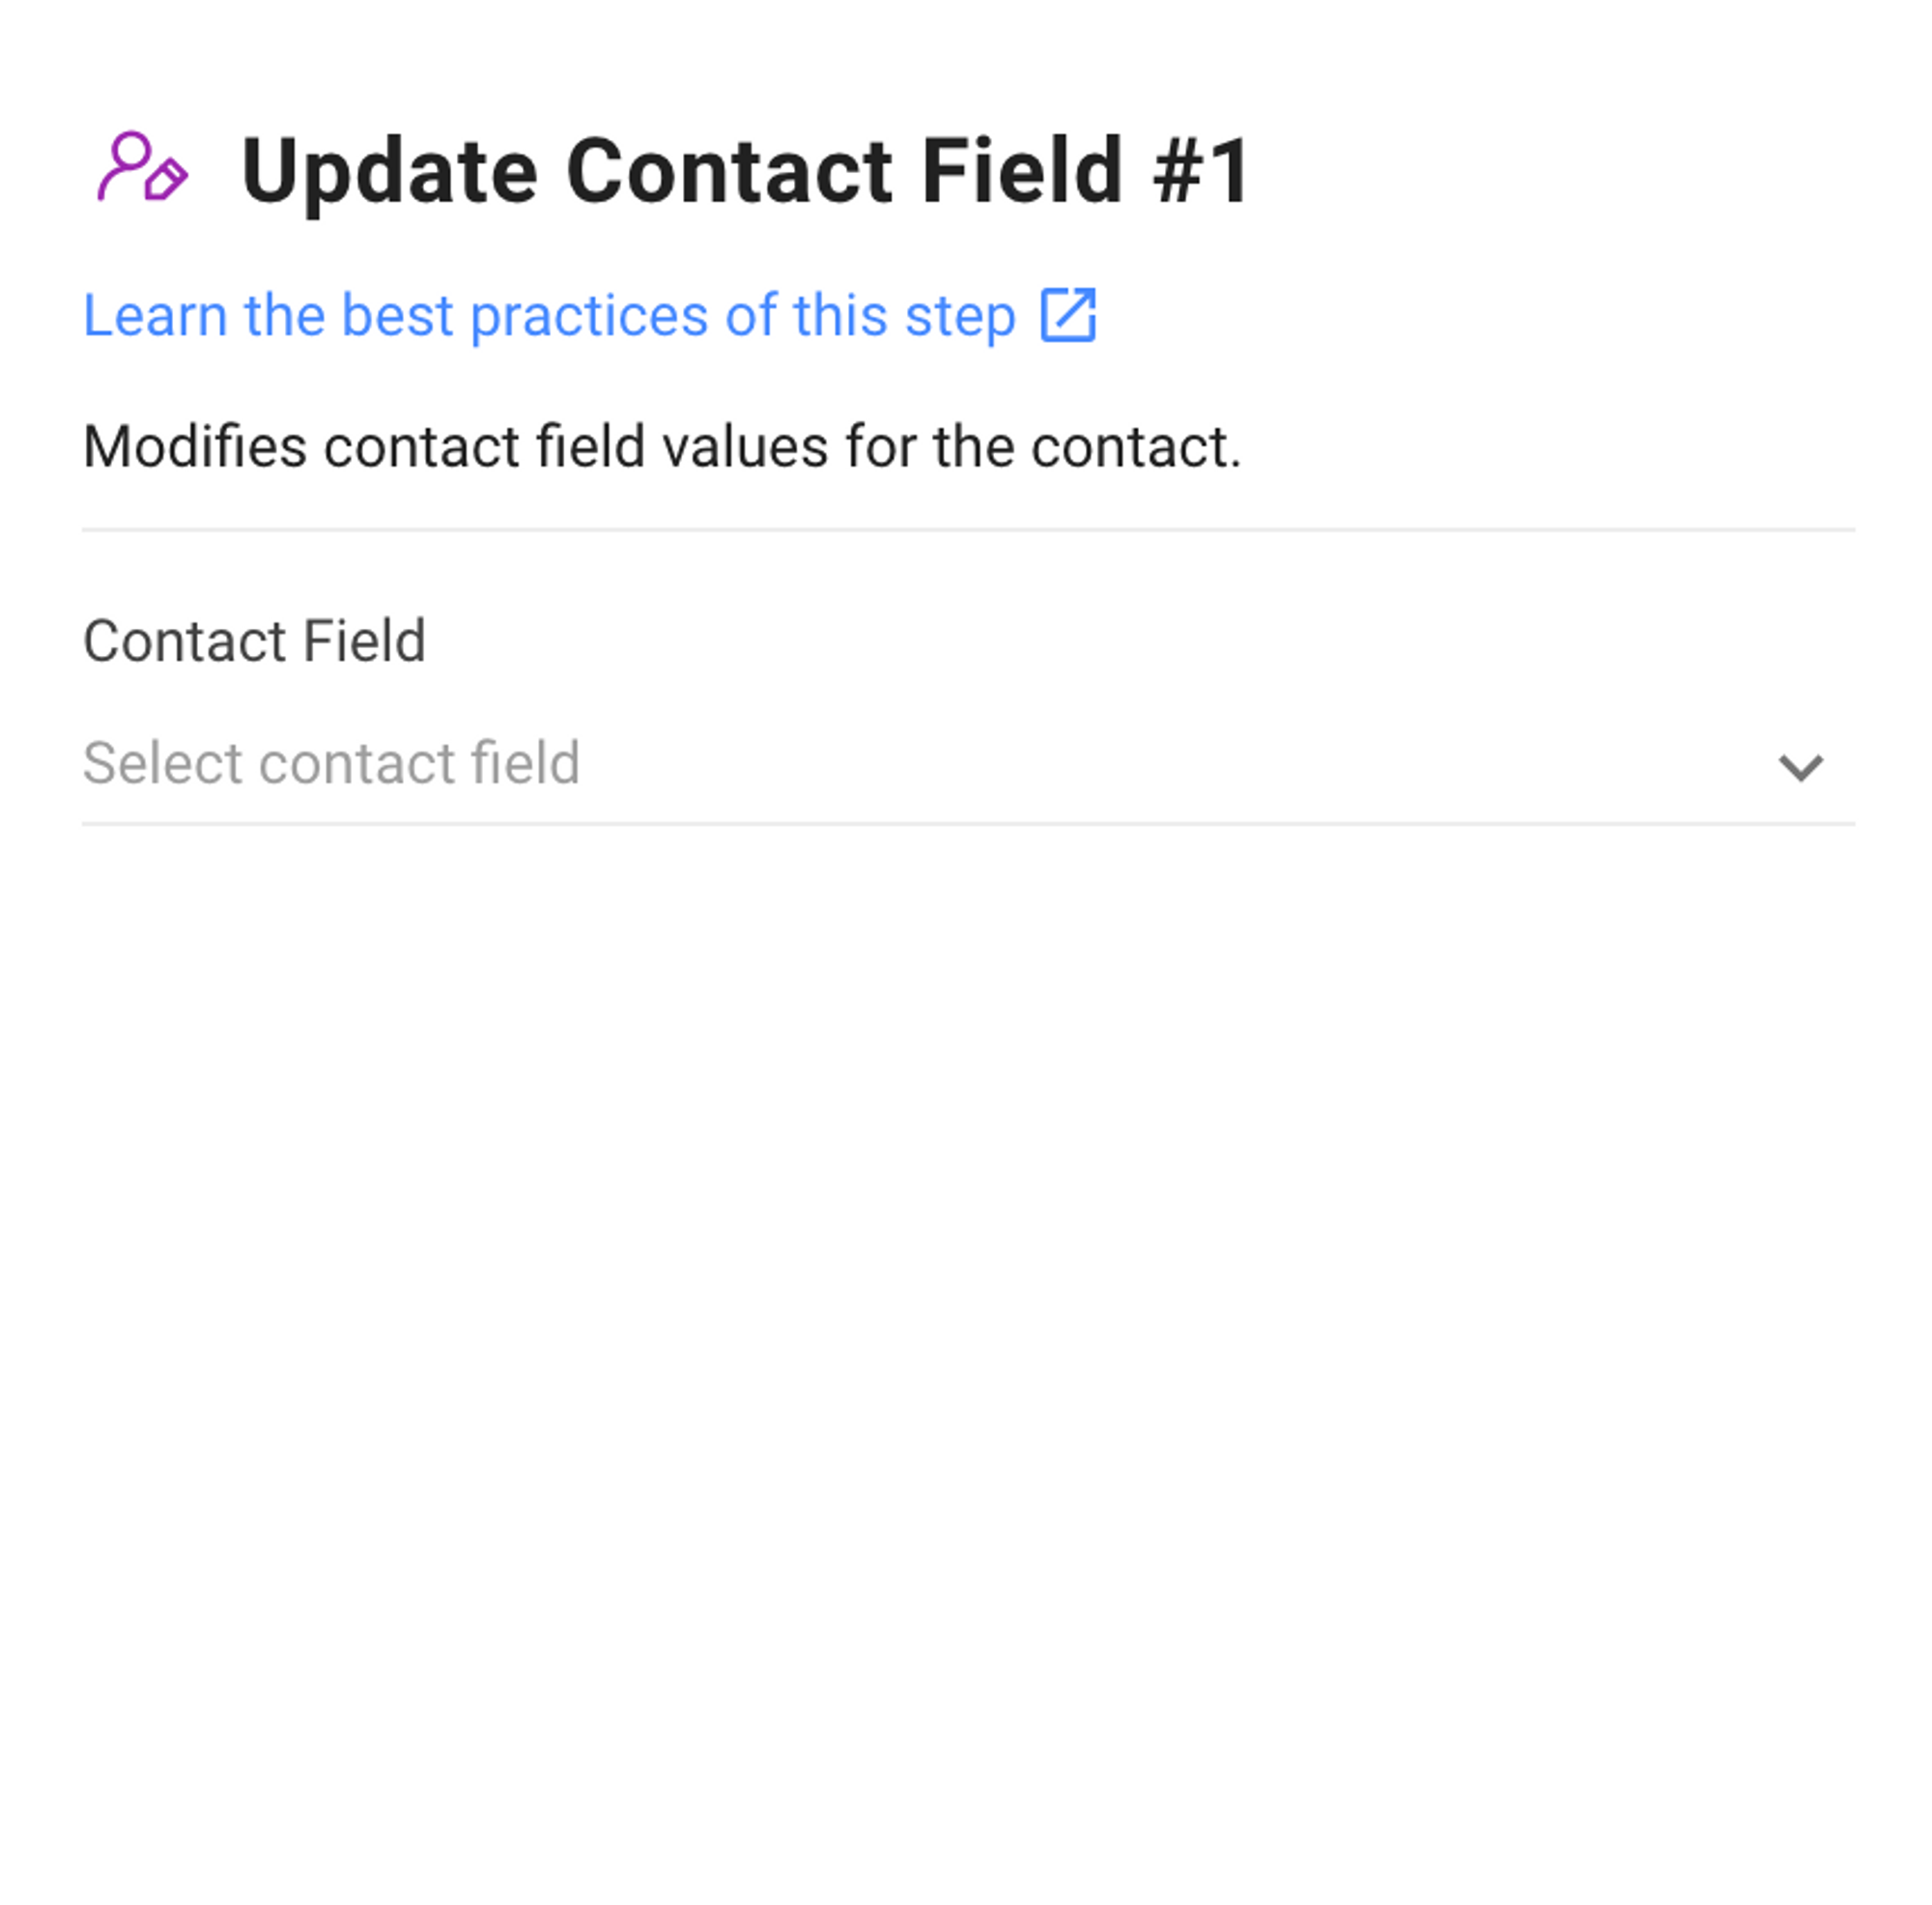Open 'Learn the best practices' link

pos(549,316)
